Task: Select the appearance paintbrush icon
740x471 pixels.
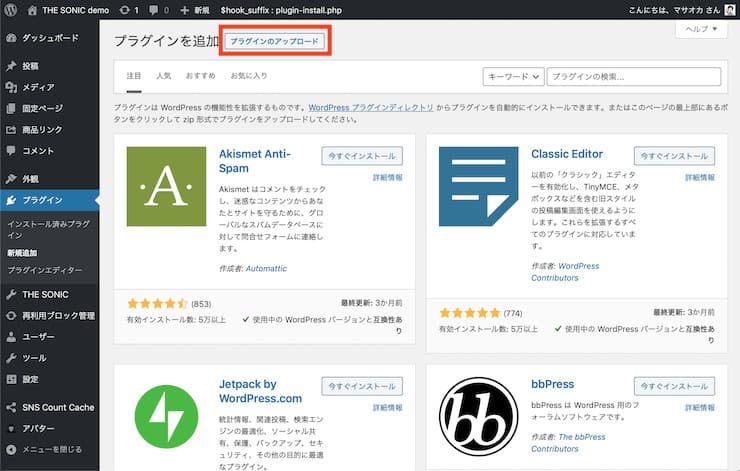Action: click(x=11, y=179)
